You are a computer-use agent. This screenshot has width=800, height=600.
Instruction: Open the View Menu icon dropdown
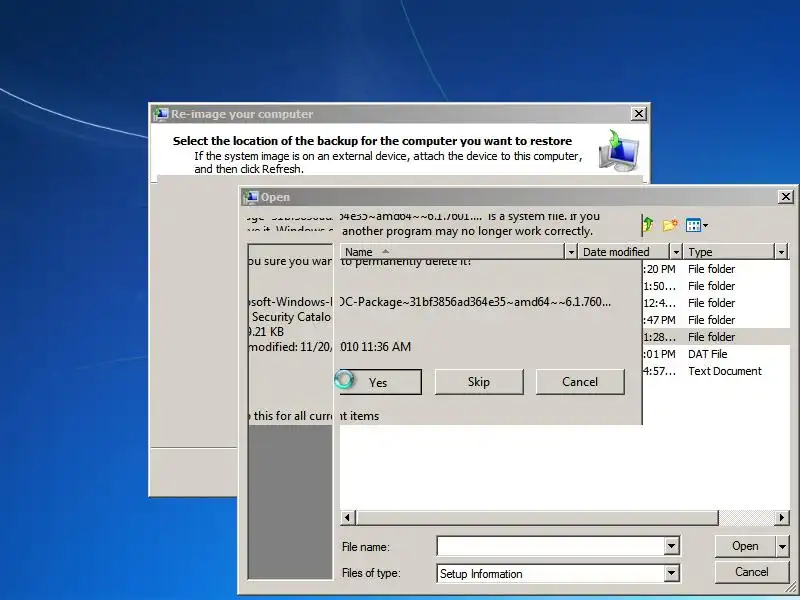[x=696, y=225]
